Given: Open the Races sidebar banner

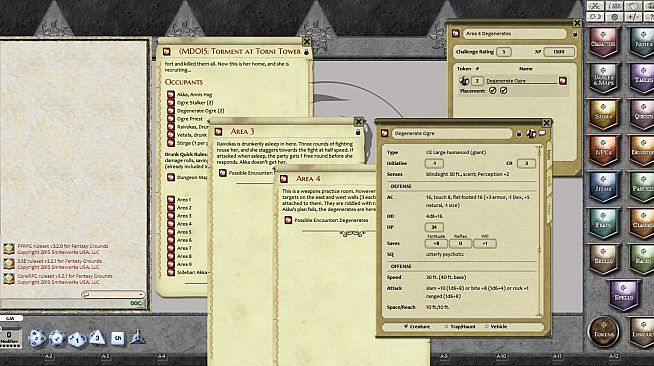Looking at the screenshot, I should pos(642,259).
